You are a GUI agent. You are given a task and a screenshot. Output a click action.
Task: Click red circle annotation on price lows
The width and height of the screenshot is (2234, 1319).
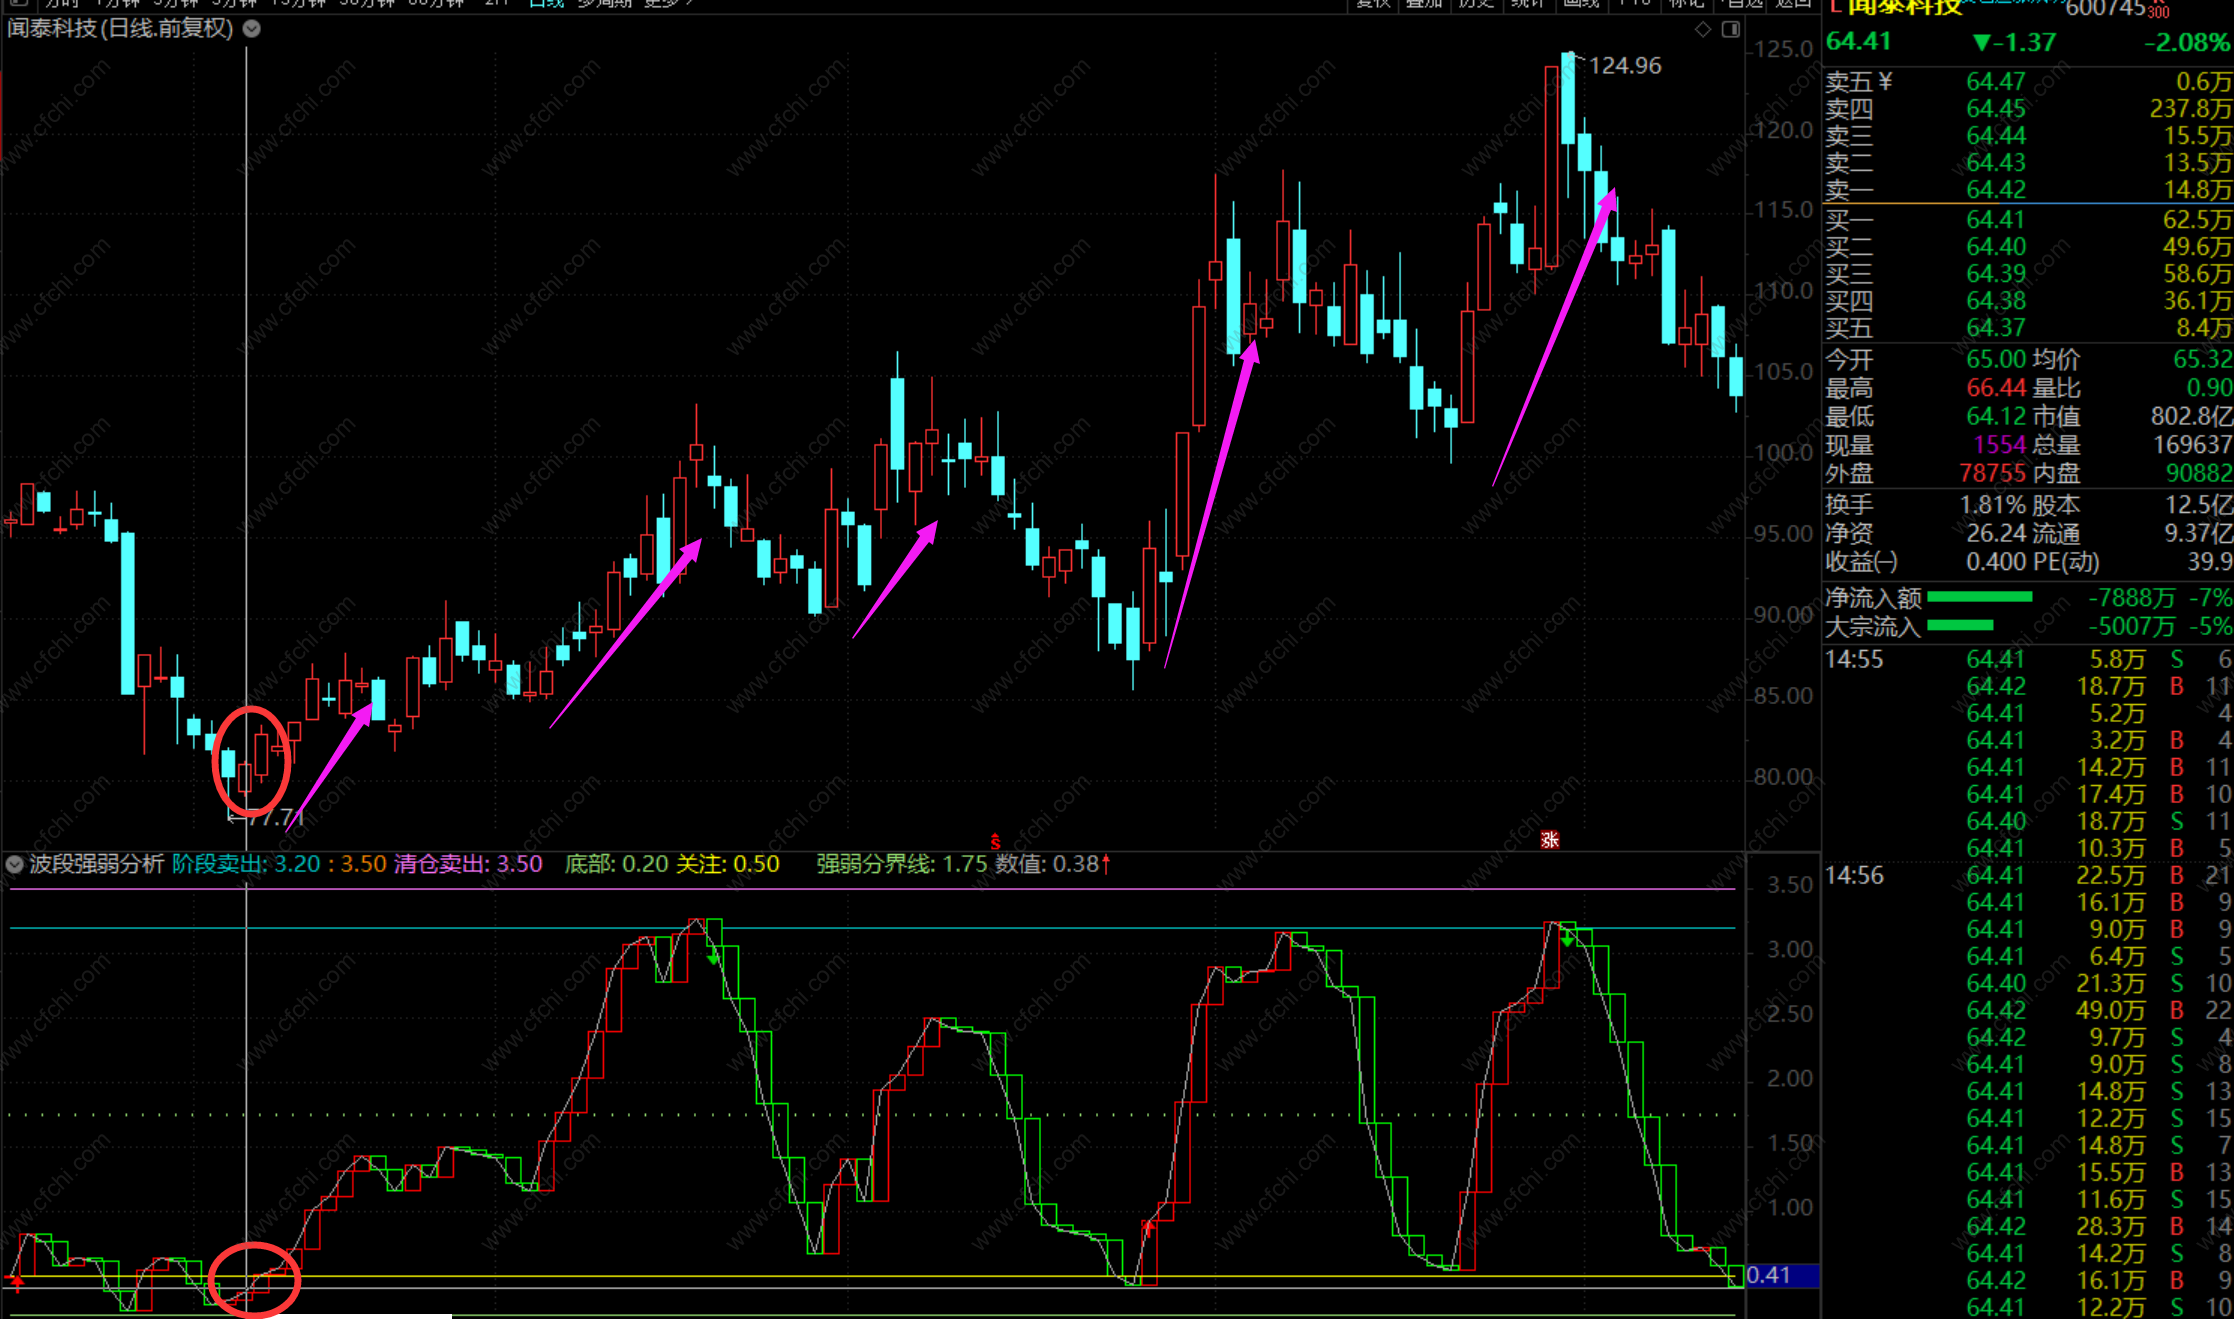click(x=251, y=760)
